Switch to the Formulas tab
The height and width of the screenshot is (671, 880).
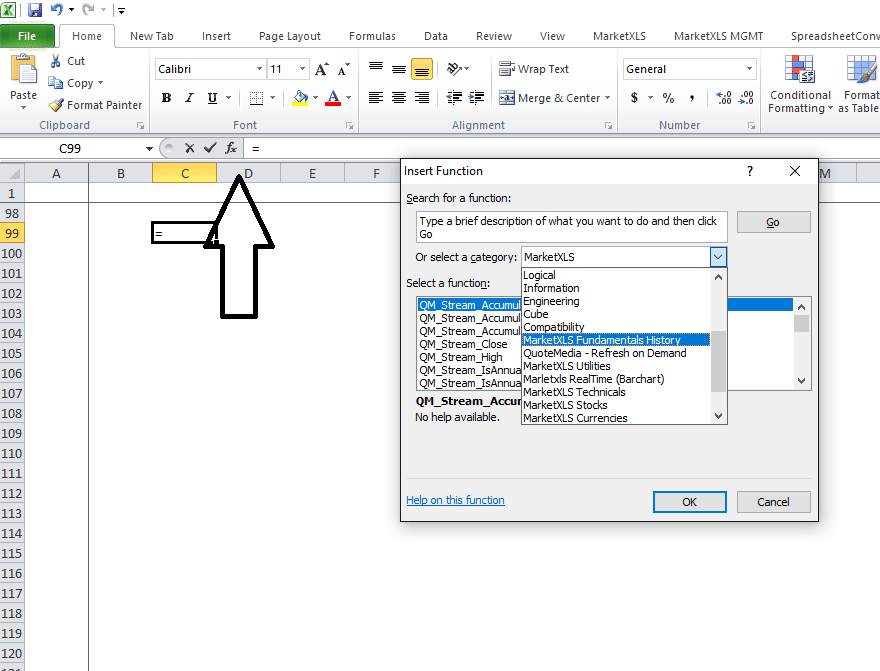click(372, 36)
